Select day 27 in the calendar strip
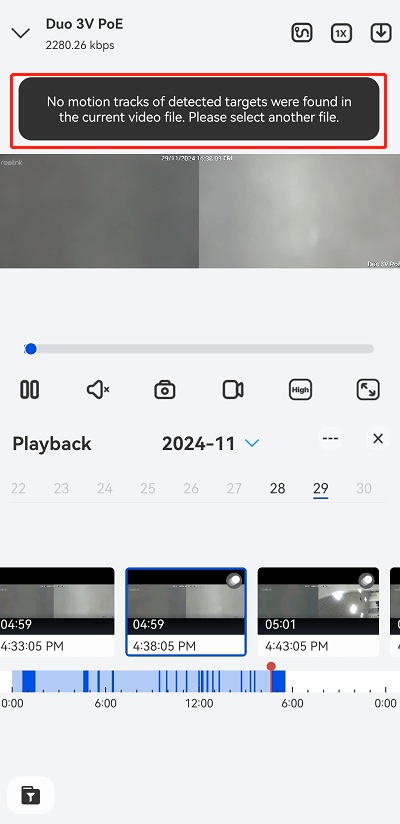 click(234, 489)
